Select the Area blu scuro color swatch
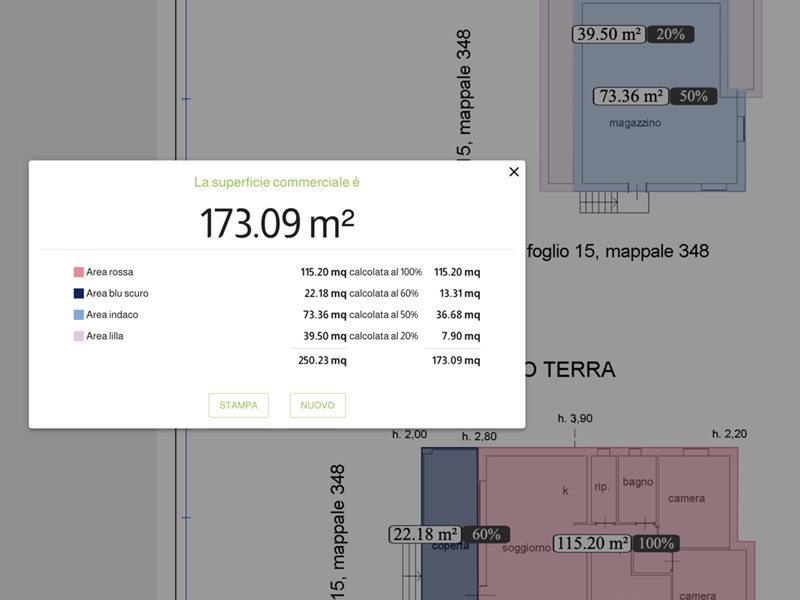This screenshot has width=800, height=600. point(78,294)
